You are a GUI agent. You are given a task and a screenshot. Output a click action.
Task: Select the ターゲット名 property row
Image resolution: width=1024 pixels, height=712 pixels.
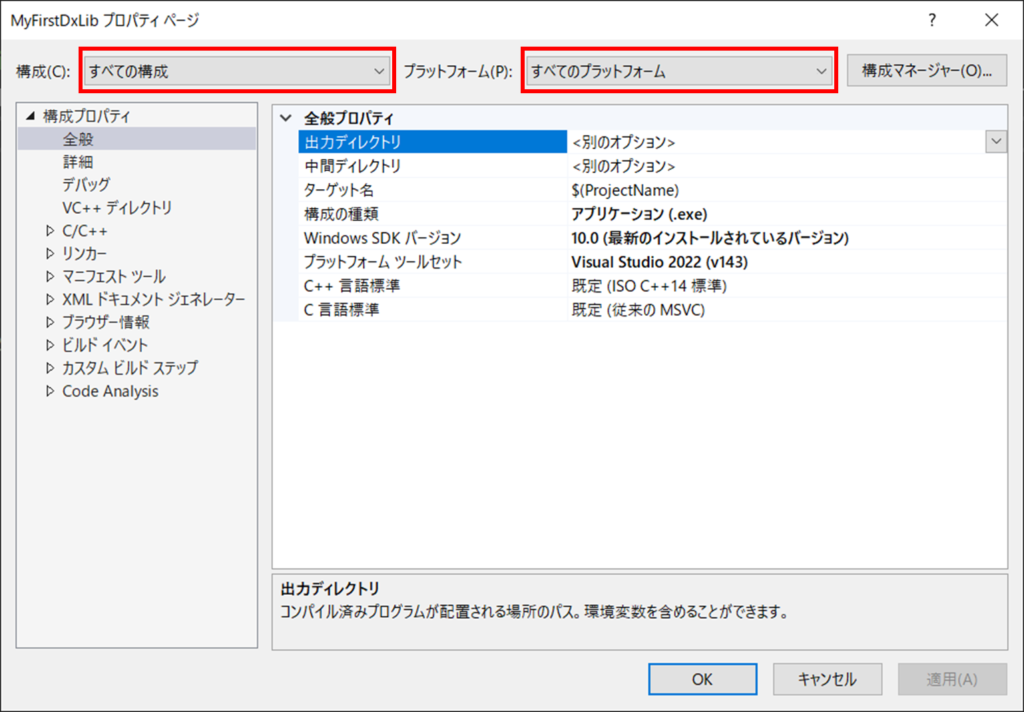coord(432,190)
